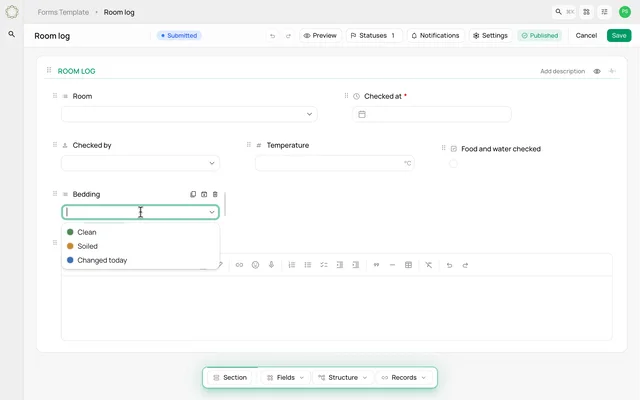Cancel editing the form
This screenshot has height=400, width=640.
(586, 36)
